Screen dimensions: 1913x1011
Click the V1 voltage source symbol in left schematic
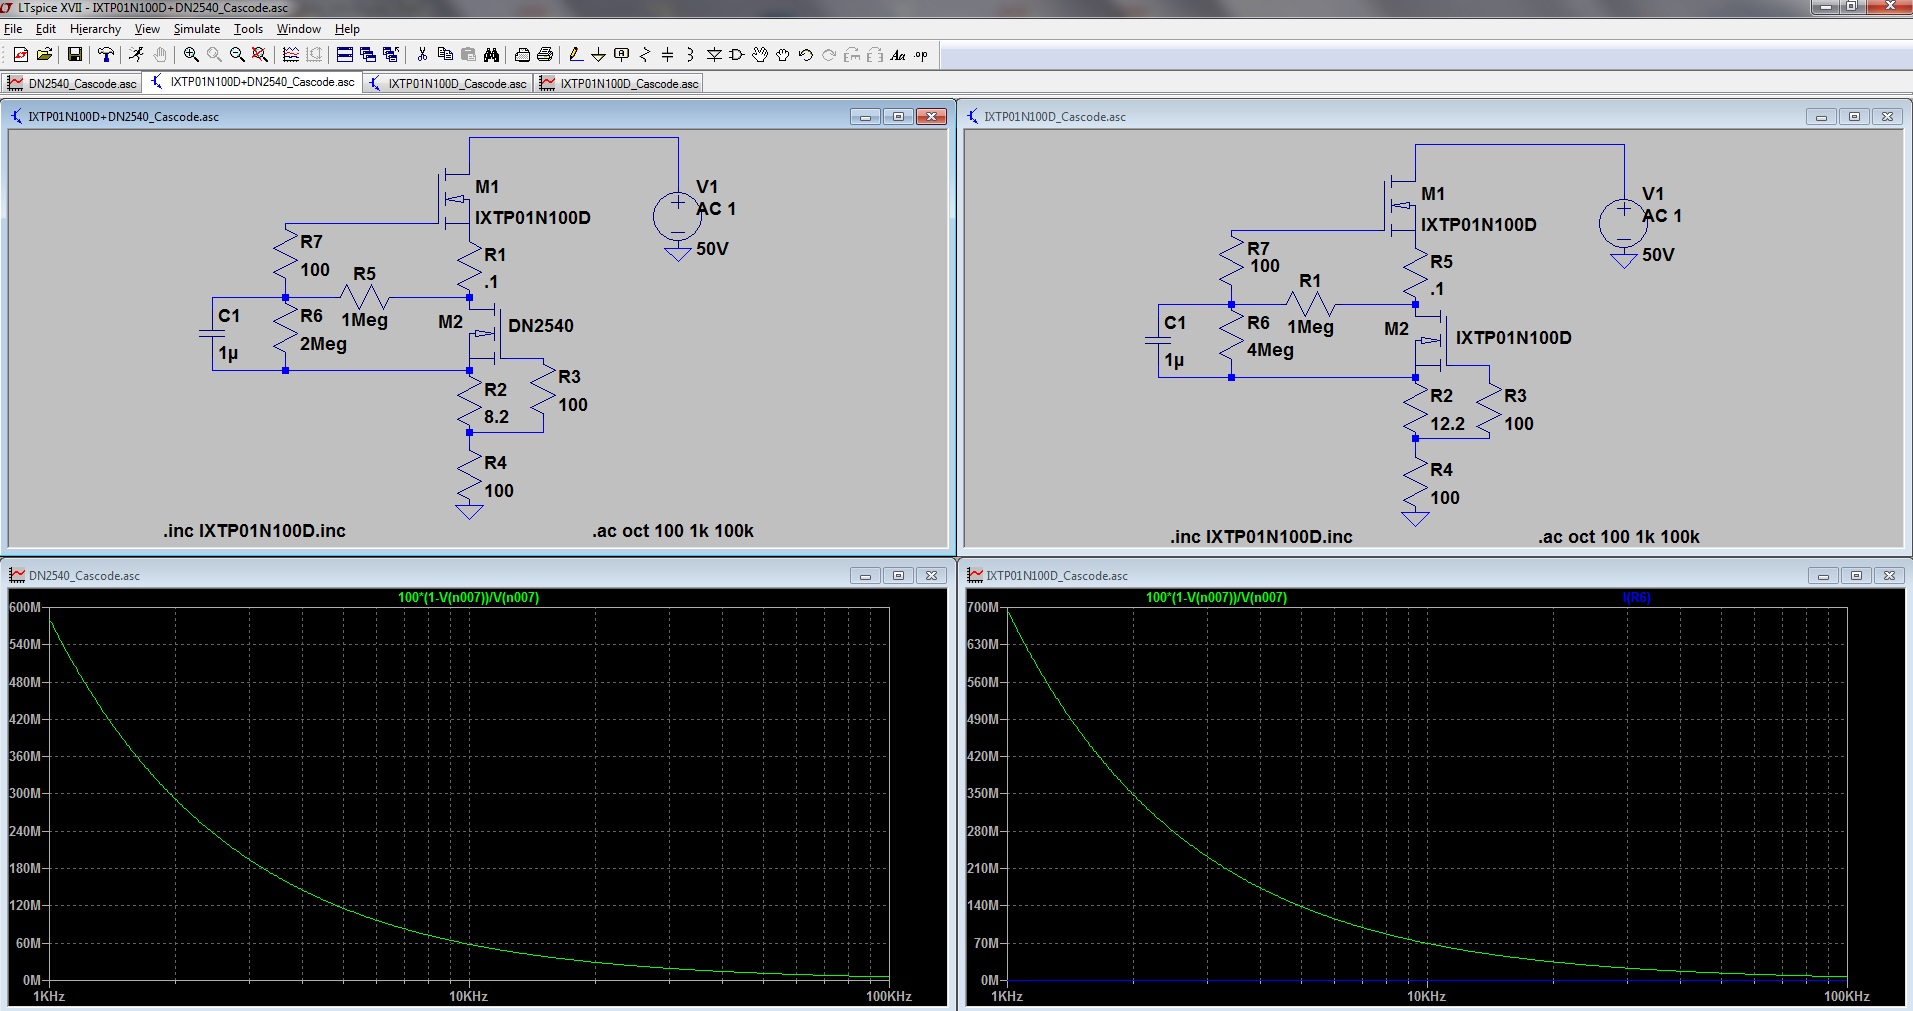(677, 216)
